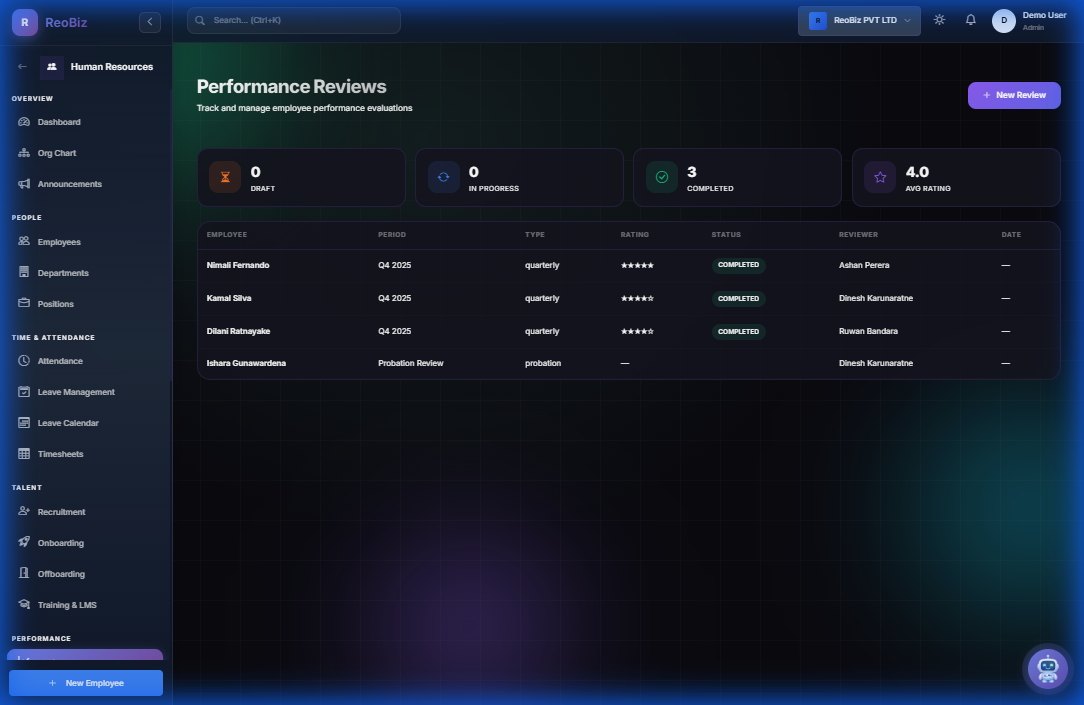Launch the AI assistant chatbot bubble
Viewport: 1084px width, 705px height.
1047,668
